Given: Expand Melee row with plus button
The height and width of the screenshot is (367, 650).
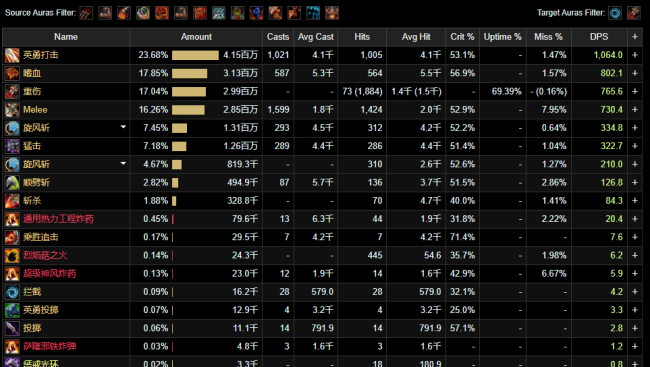Looking at the screenshot, I should coord(635,109).
